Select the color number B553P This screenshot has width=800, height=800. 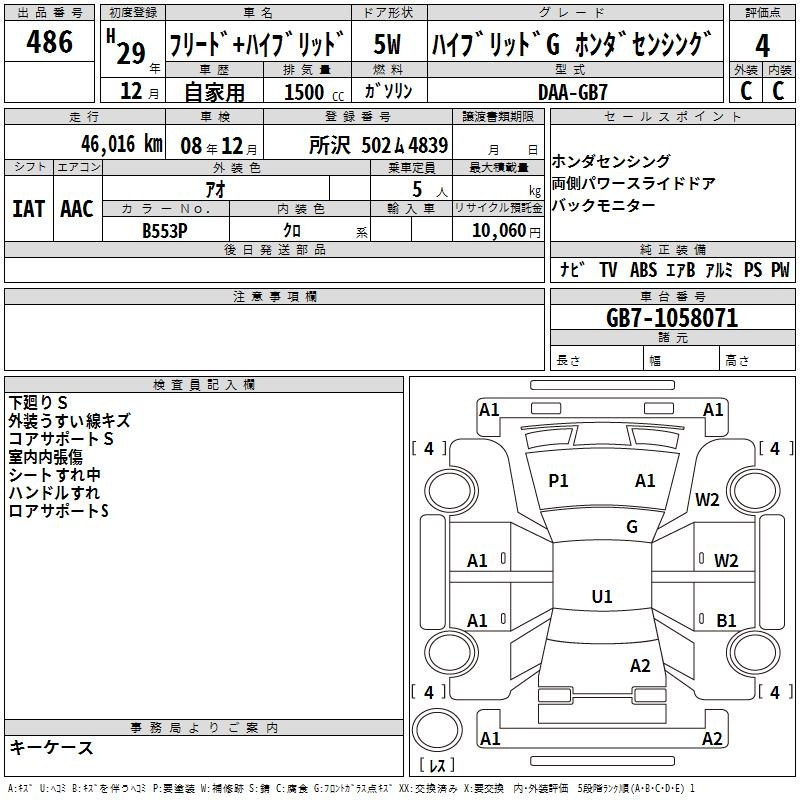[x=165, y=229]
